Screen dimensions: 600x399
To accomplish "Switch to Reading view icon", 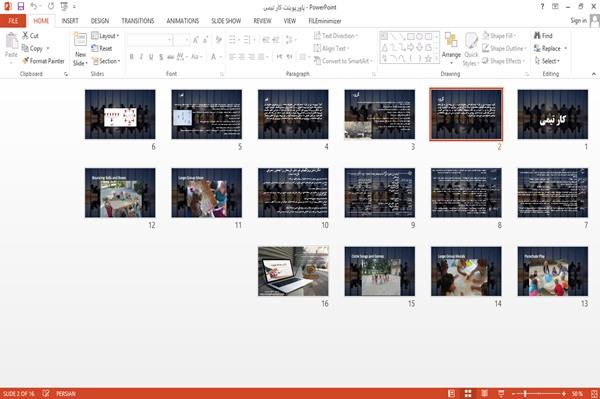I will pyautogui.click(x=484, y=393).
